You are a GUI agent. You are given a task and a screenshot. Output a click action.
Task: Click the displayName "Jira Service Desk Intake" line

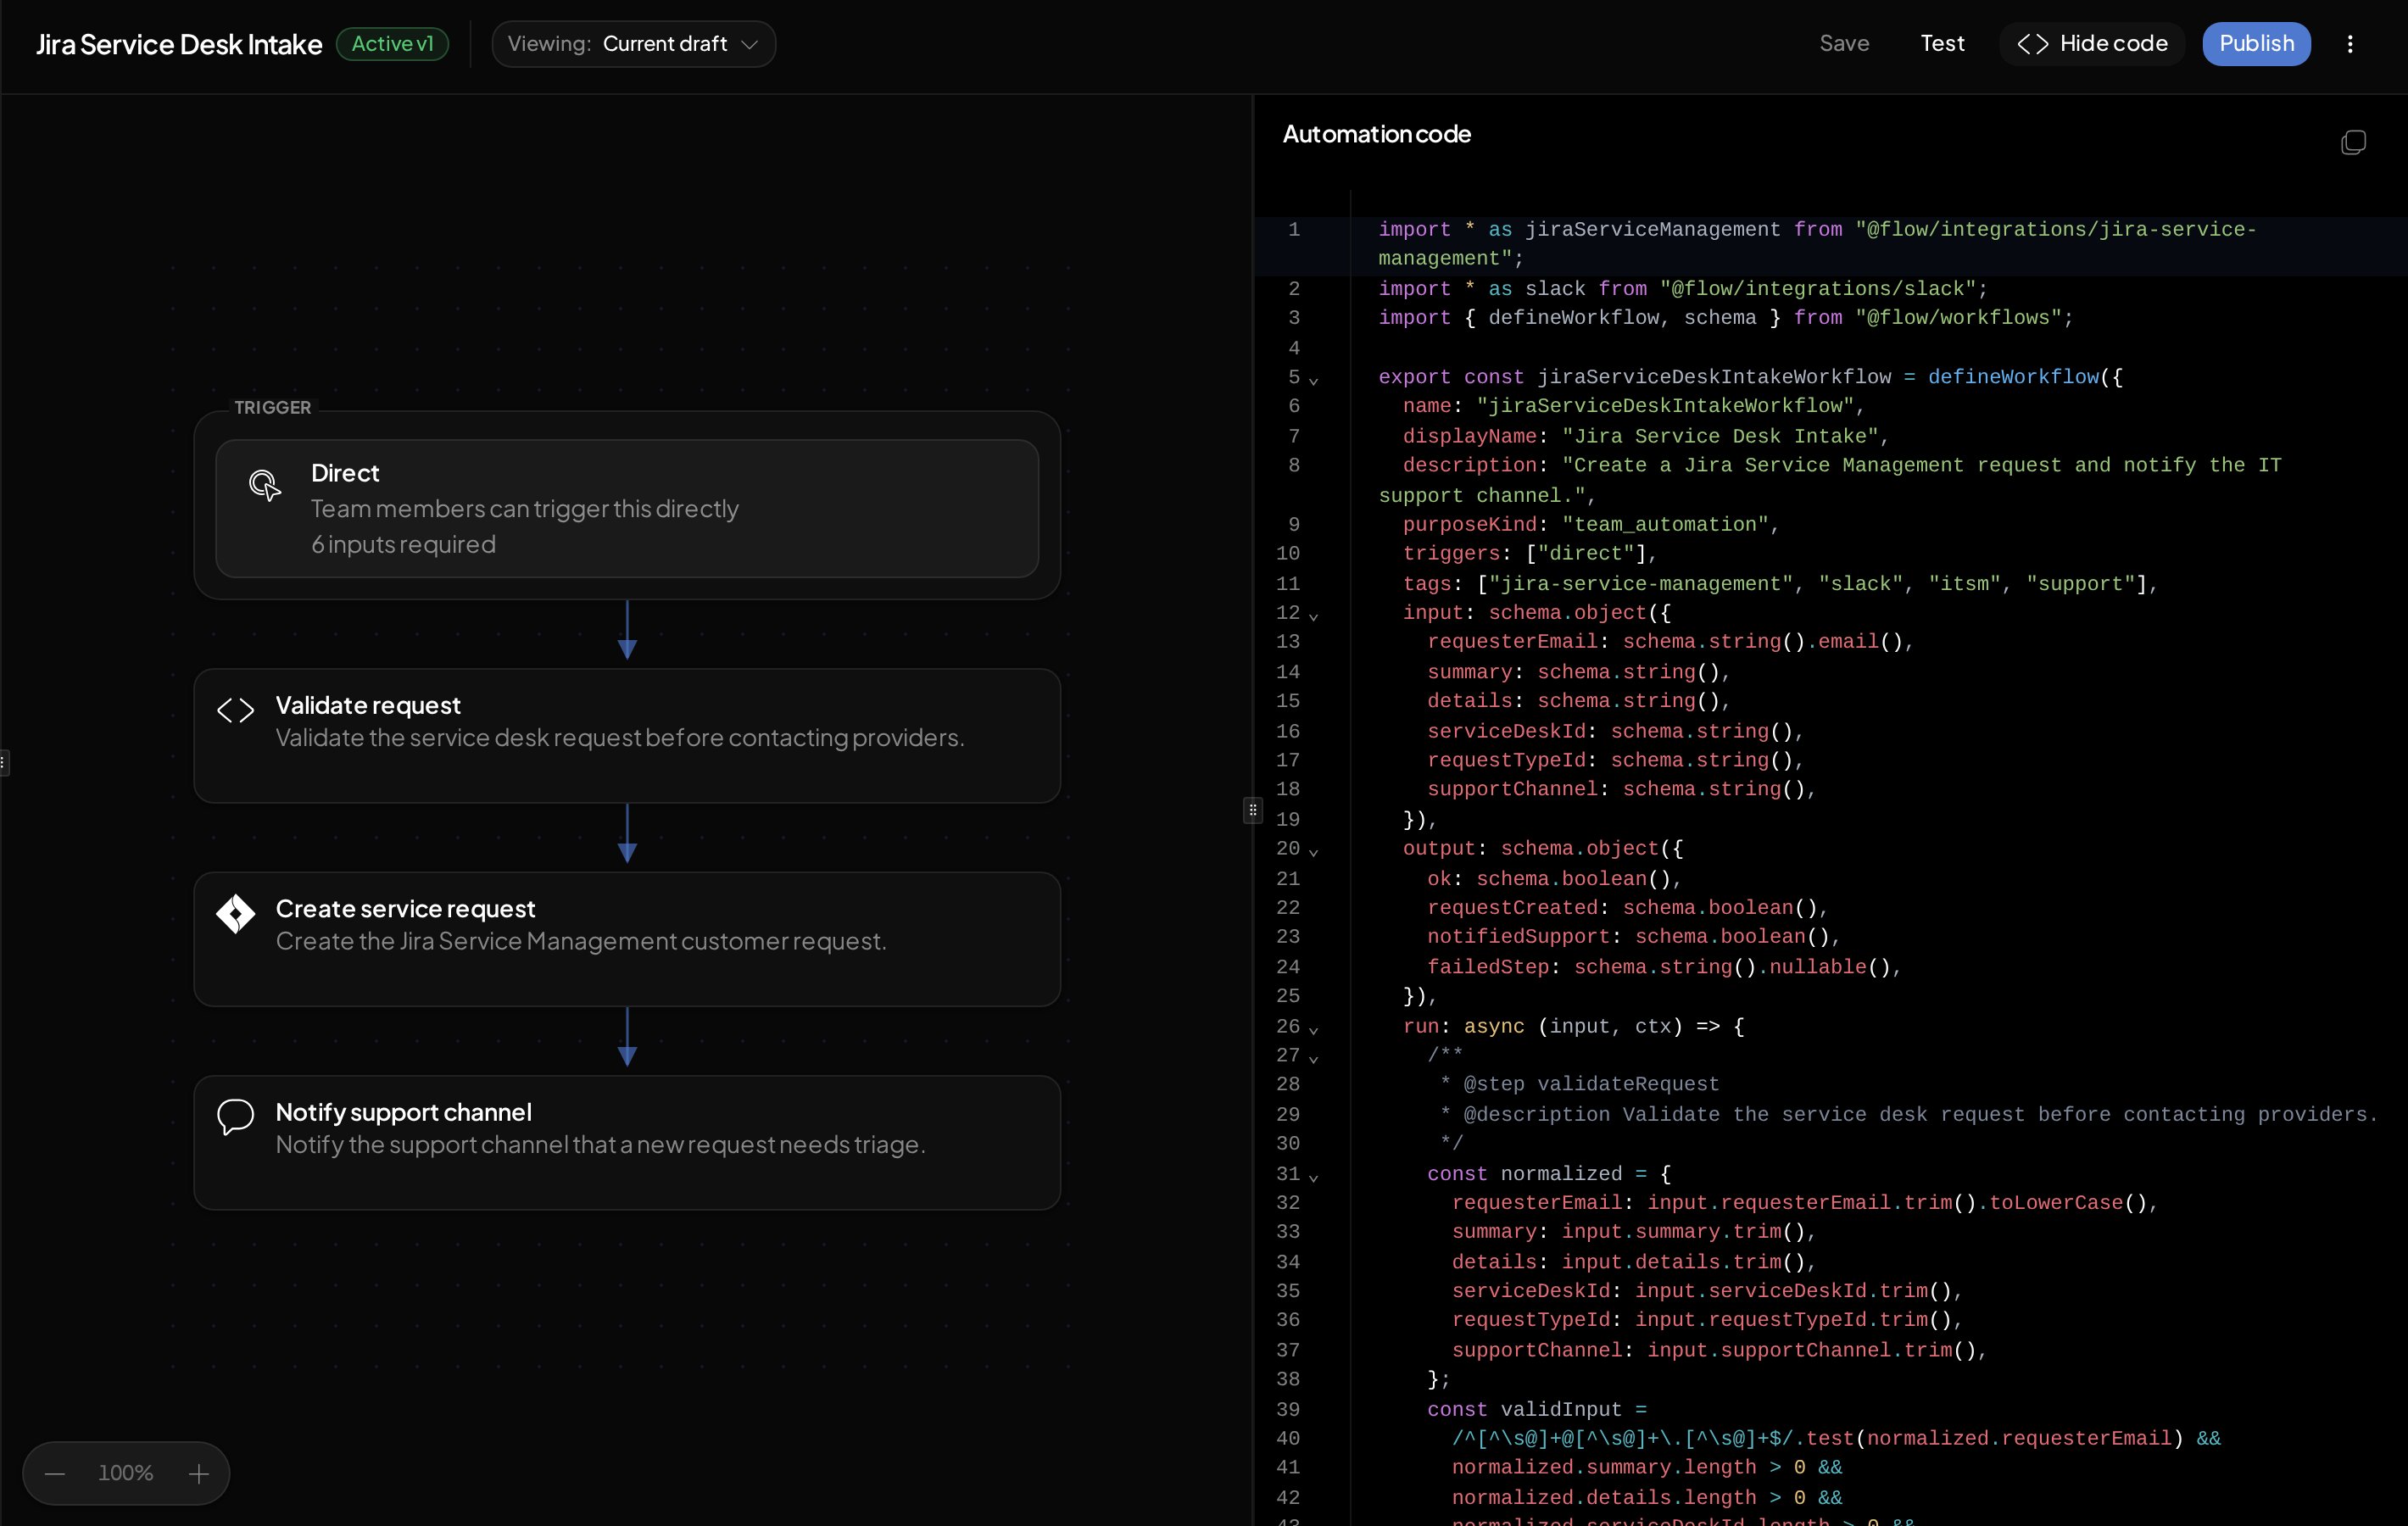(x=1646, y=436)
